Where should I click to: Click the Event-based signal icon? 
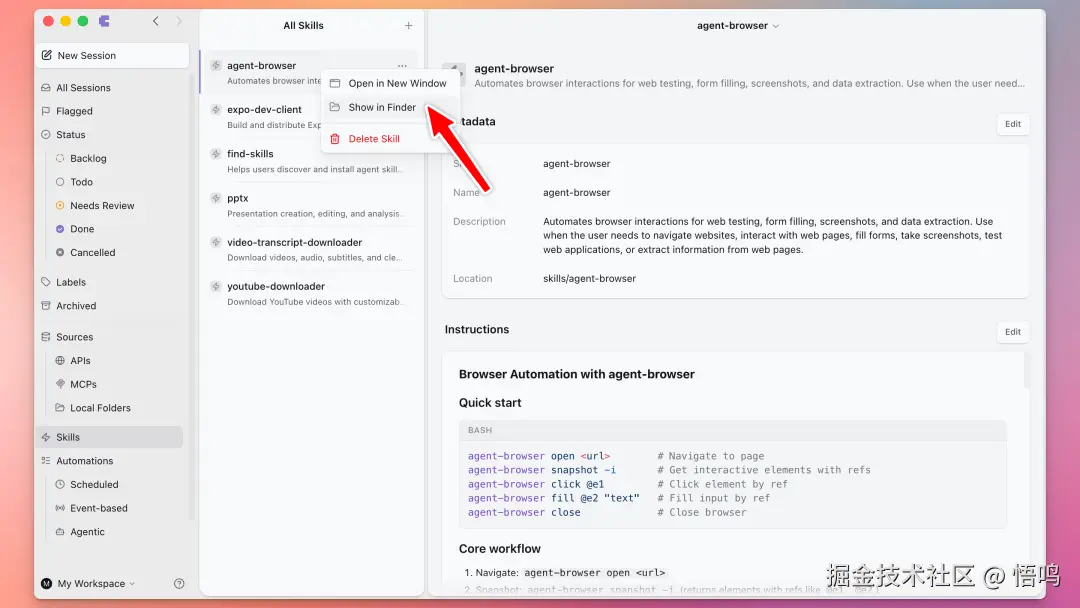click(60, 507)
